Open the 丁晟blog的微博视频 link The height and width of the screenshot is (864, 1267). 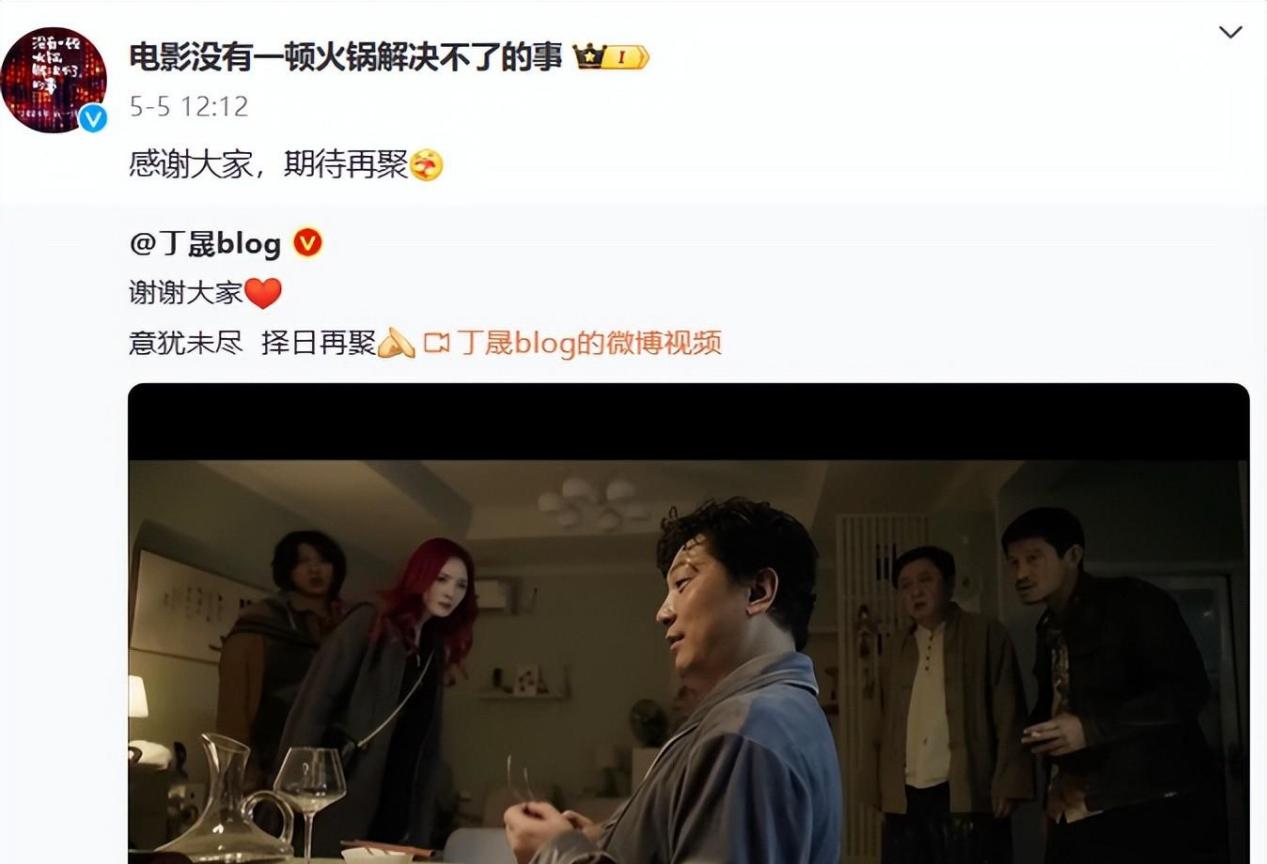(x=589, y=344)
